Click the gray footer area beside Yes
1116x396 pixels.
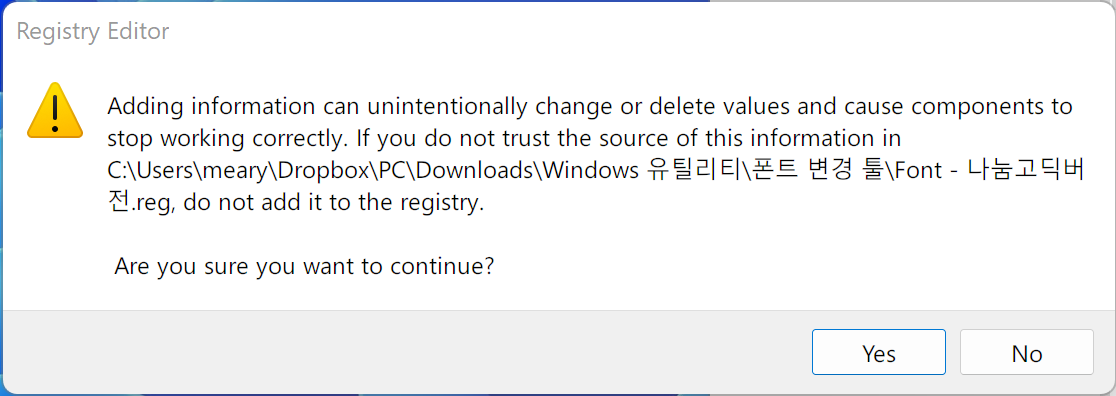(406, 353)
